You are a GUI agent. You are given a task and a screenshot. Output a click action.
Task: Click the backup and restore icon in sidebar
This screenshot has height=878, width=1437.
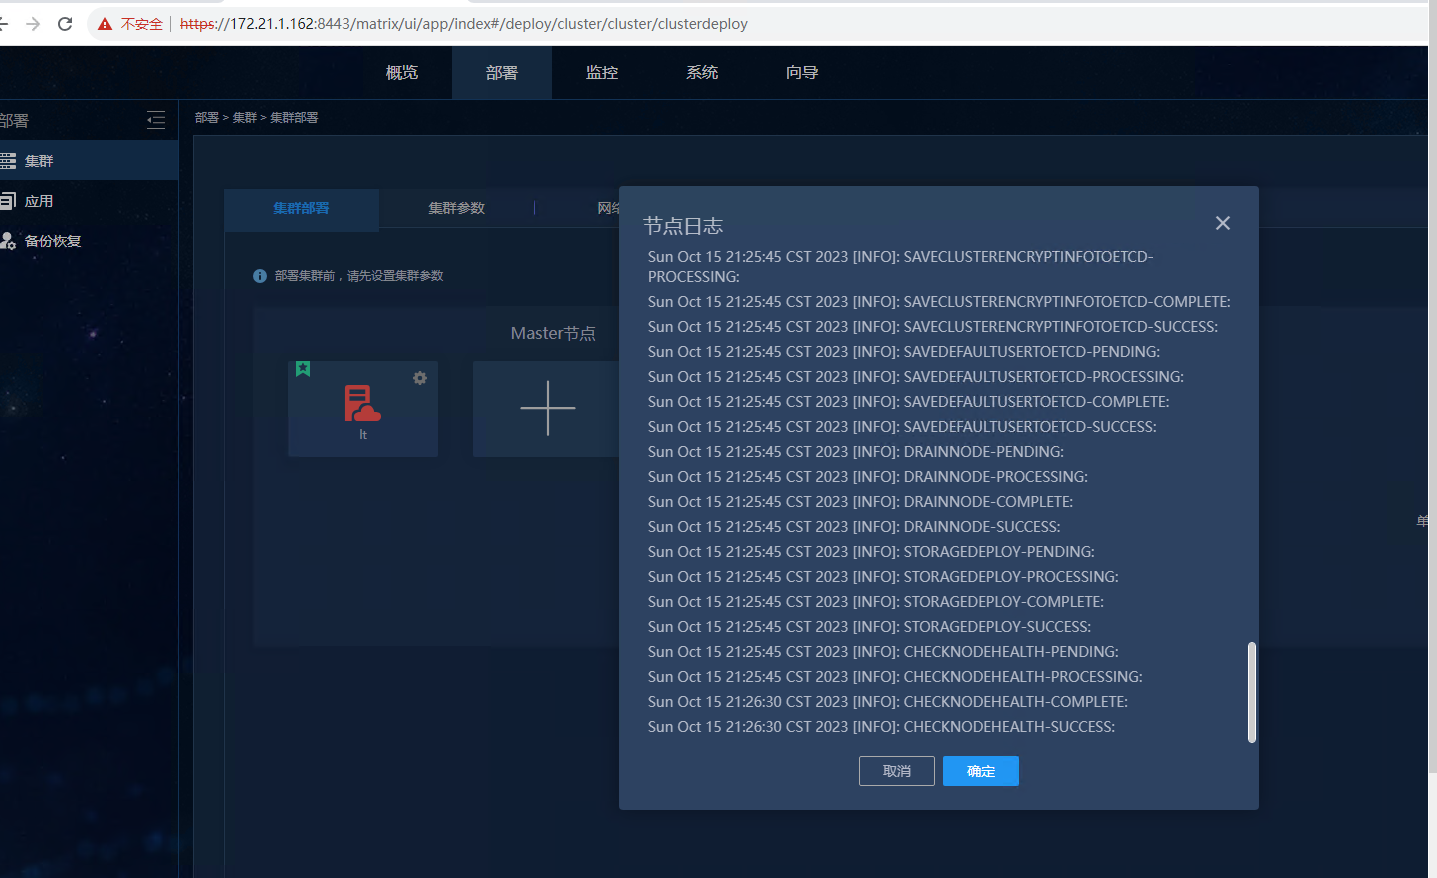(x=8, y=241)
